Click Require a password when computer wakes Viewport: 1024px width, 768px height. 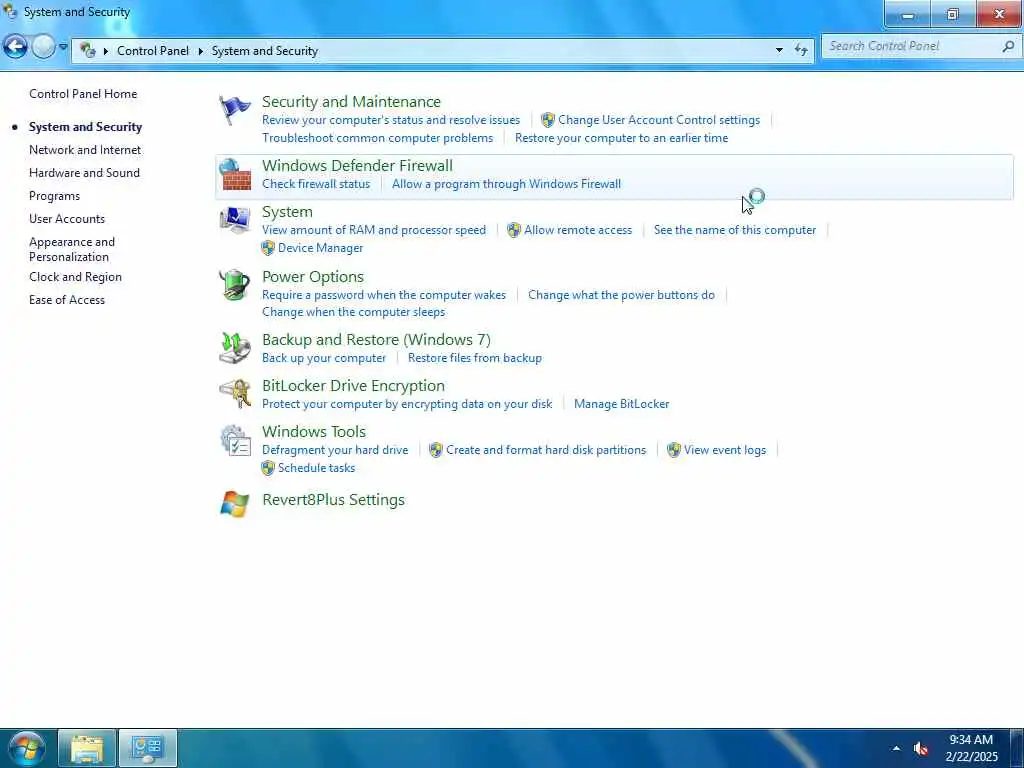(x=384, y=295)
